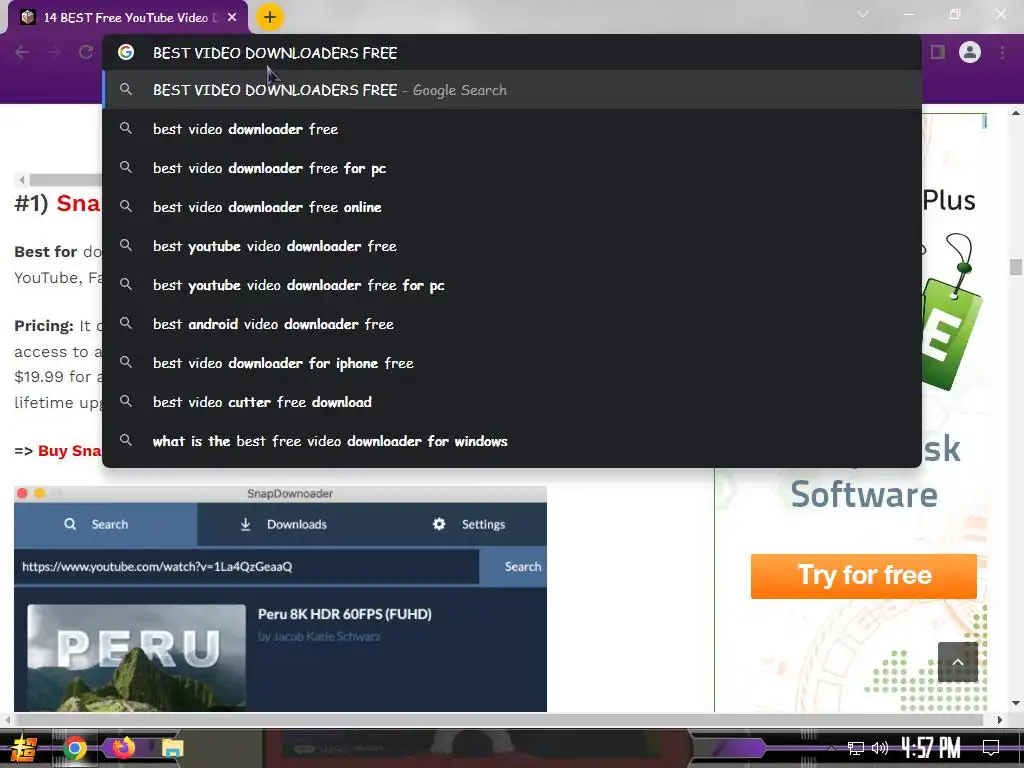1024x768 pixels.
Task: Click the page scroll-up arrow
Action: [x=1016, y=114]
